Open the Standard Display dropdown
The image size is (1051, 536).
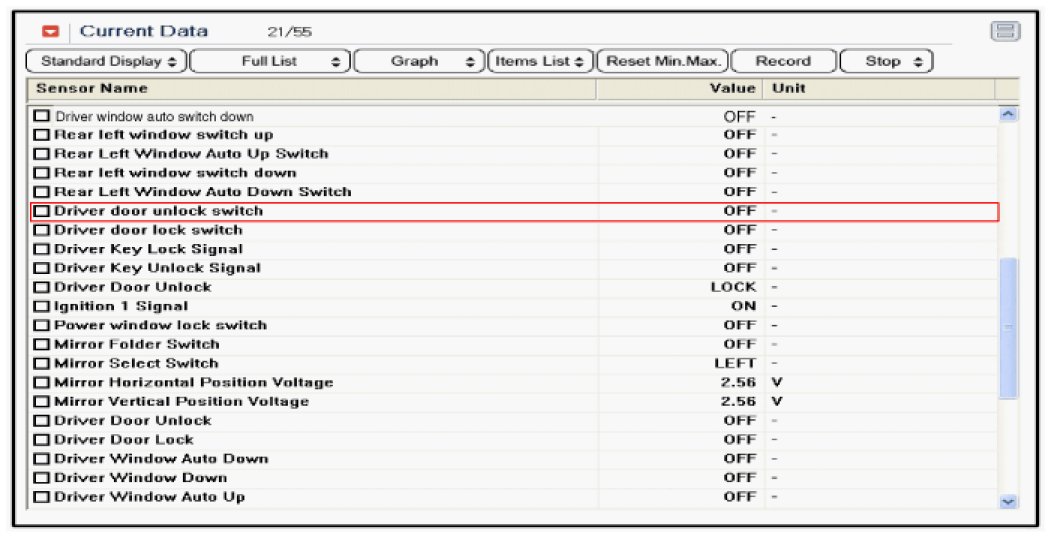107,61
